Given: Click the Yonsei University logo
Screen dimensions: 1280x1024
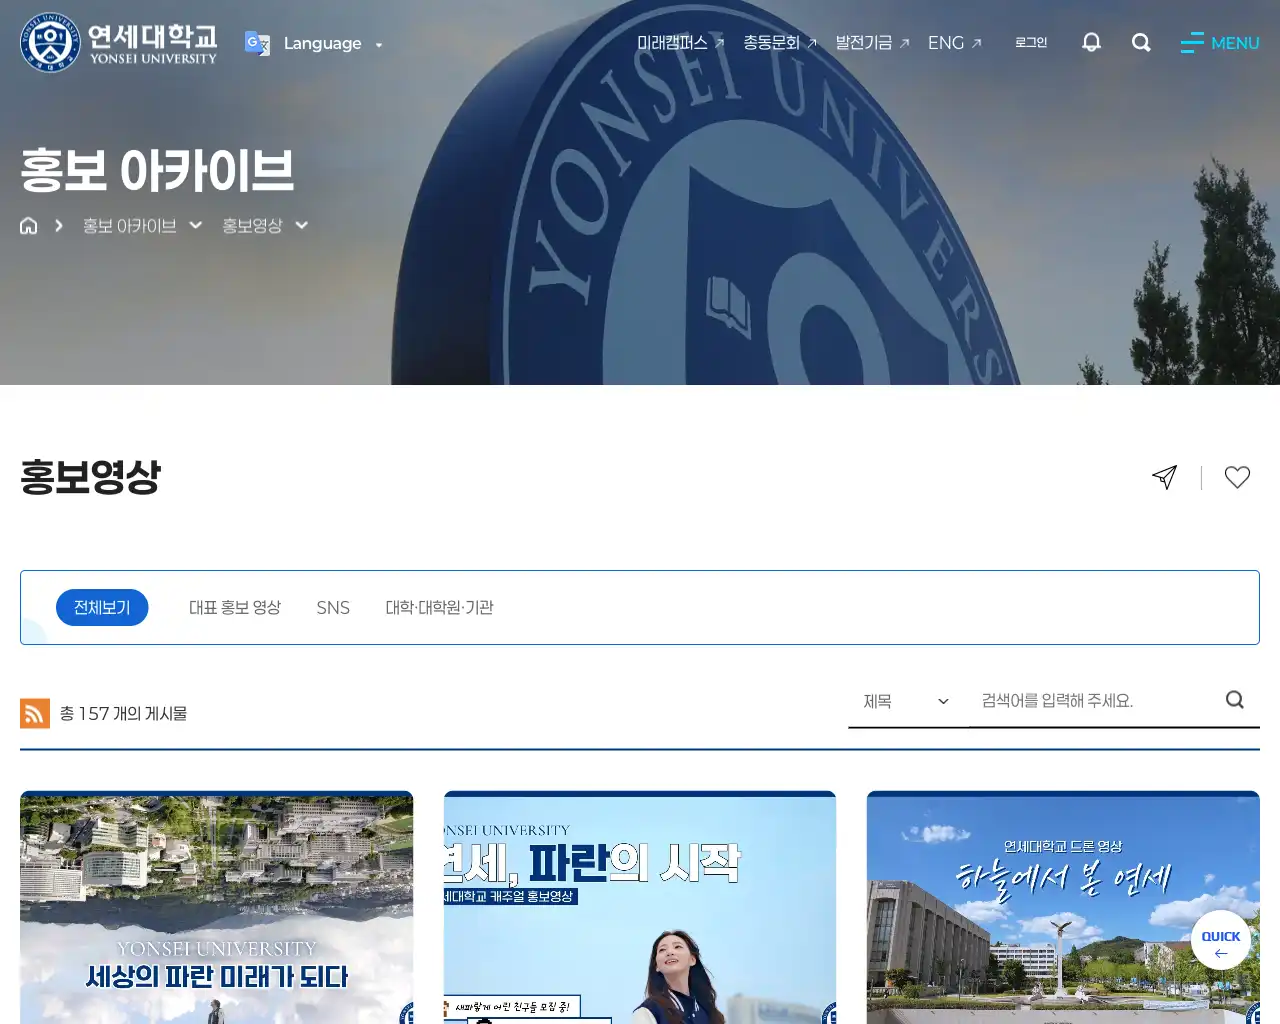Looking at the screenshot, I should (x=118, y=43).
